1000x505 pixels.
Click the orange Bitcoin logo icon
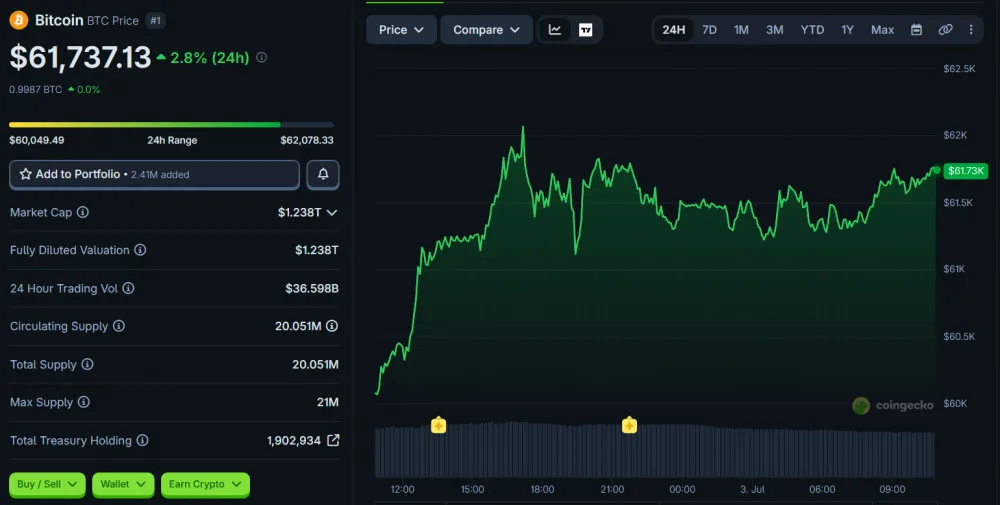click(x=18, y=20)
